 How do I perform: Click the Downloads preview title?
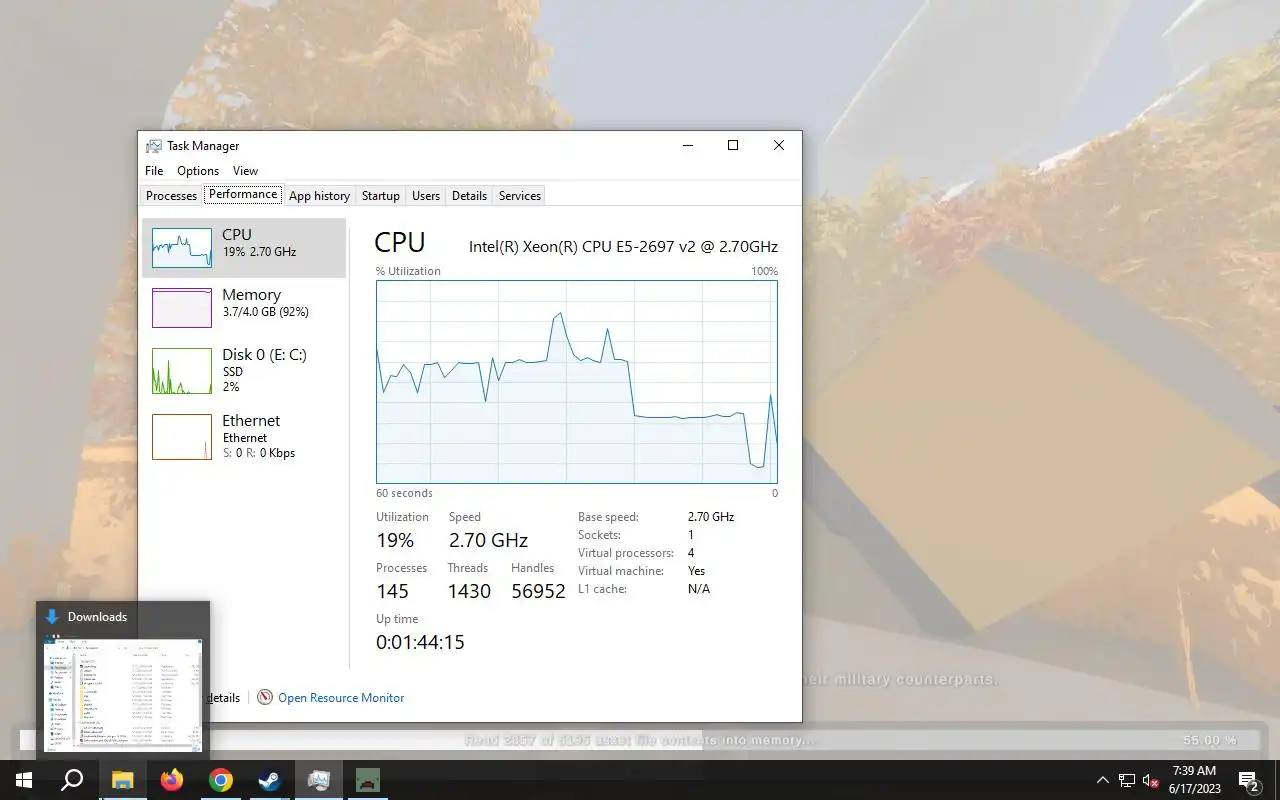(97, 617)
